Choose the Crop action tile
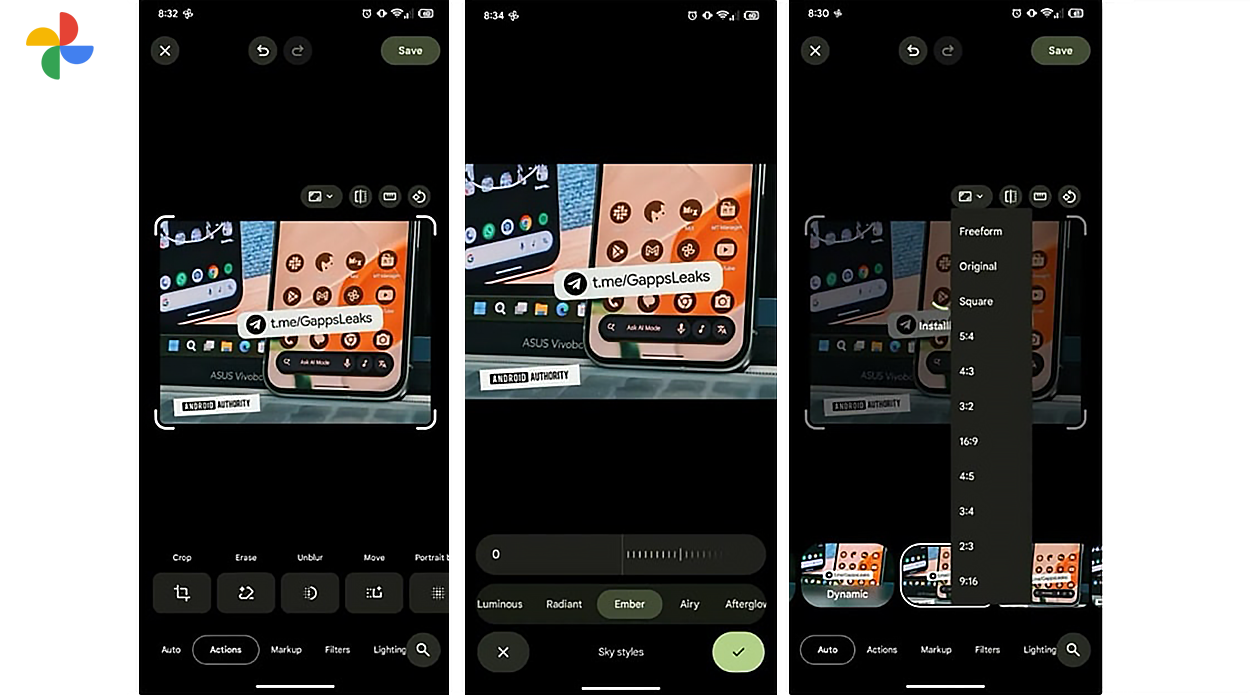 (182, 593)
